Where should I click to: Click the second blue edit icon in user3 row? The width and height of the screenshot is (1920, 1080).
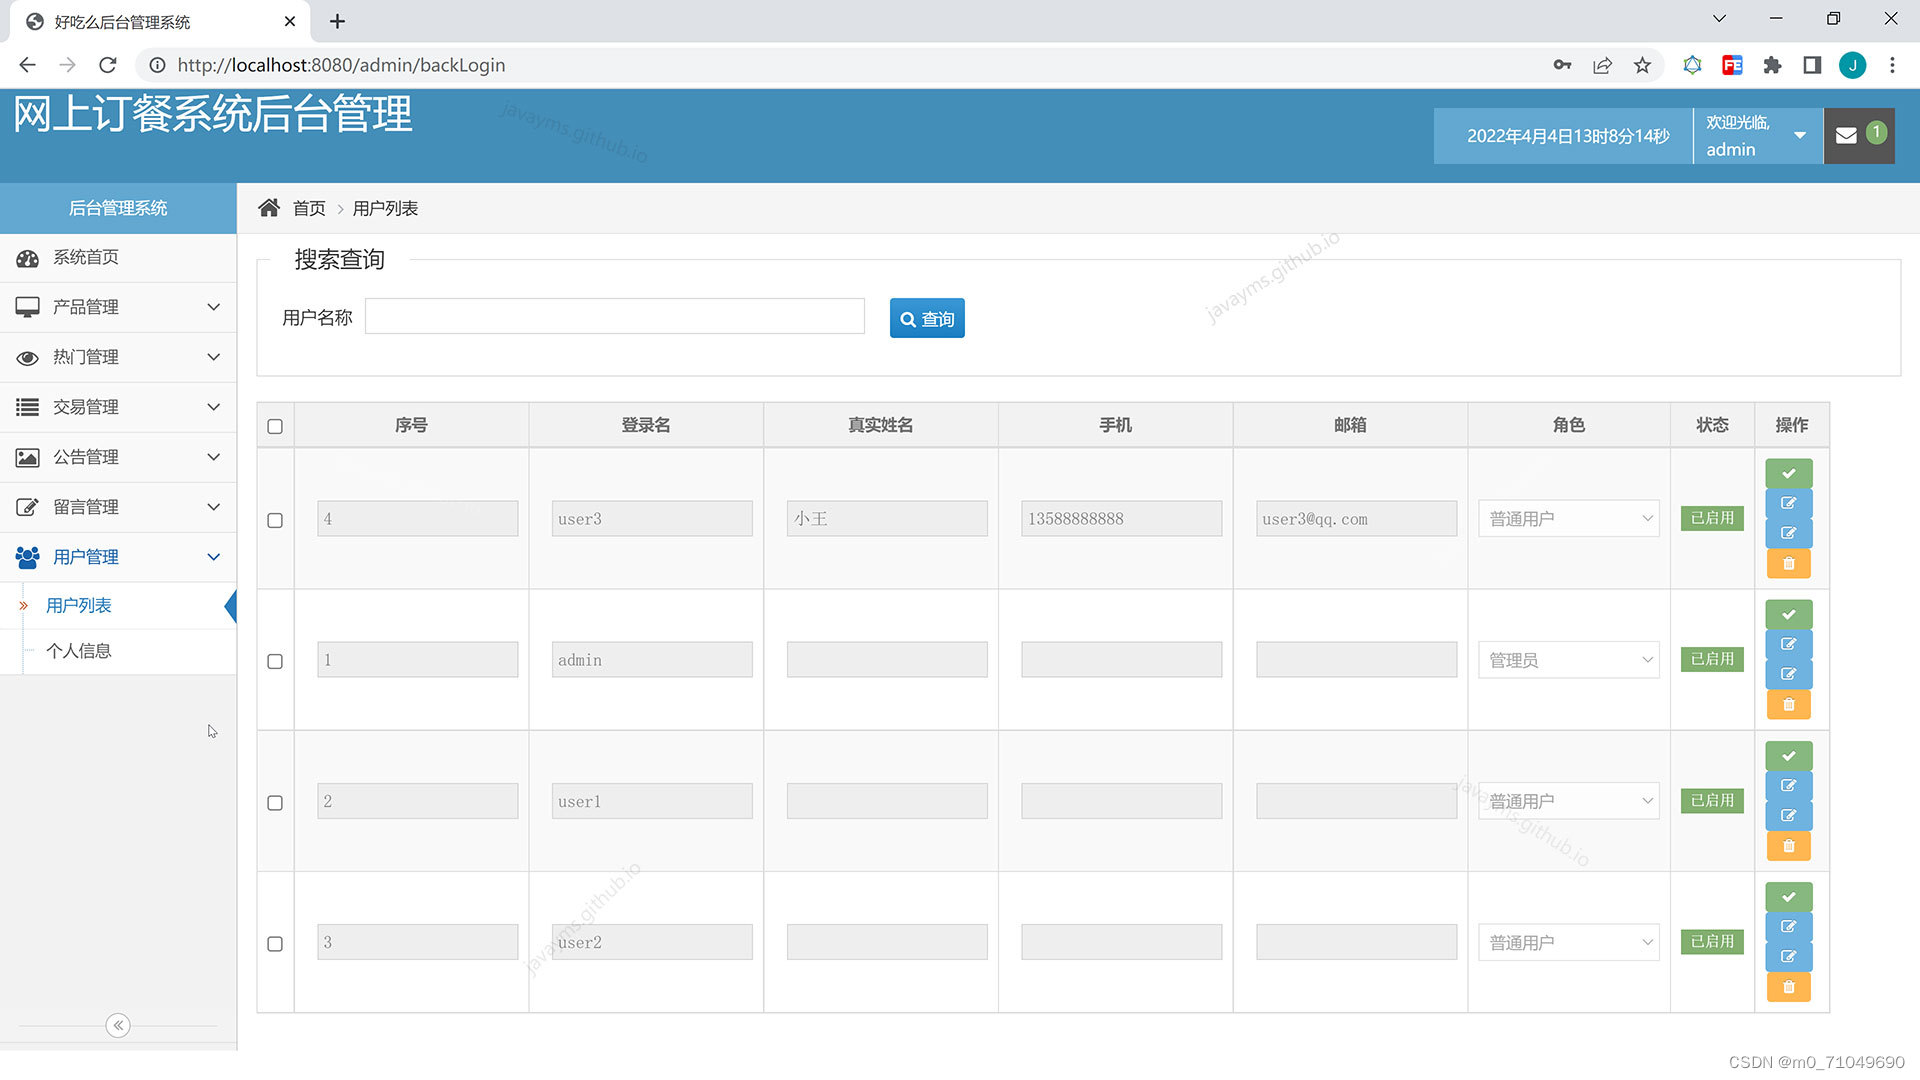tap(1788, 533)
